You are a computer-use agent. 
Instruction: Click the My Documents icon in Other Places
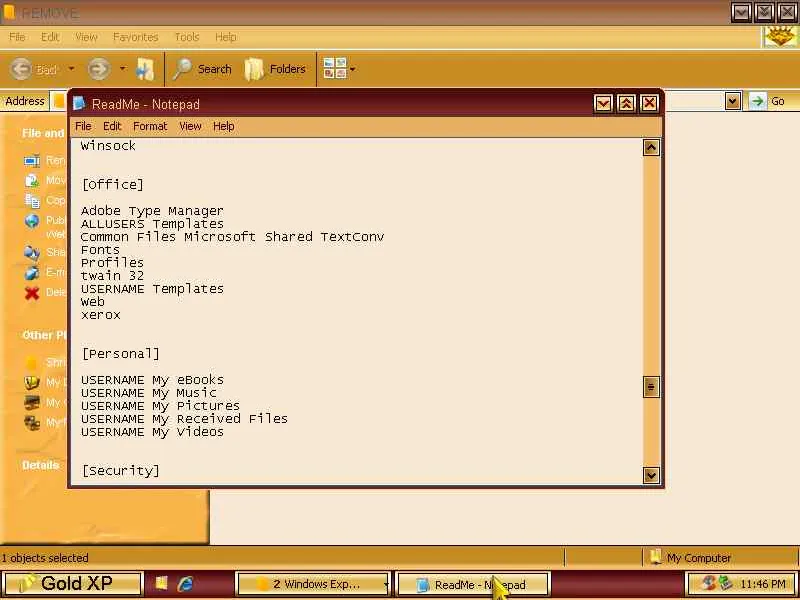point(32,383)
